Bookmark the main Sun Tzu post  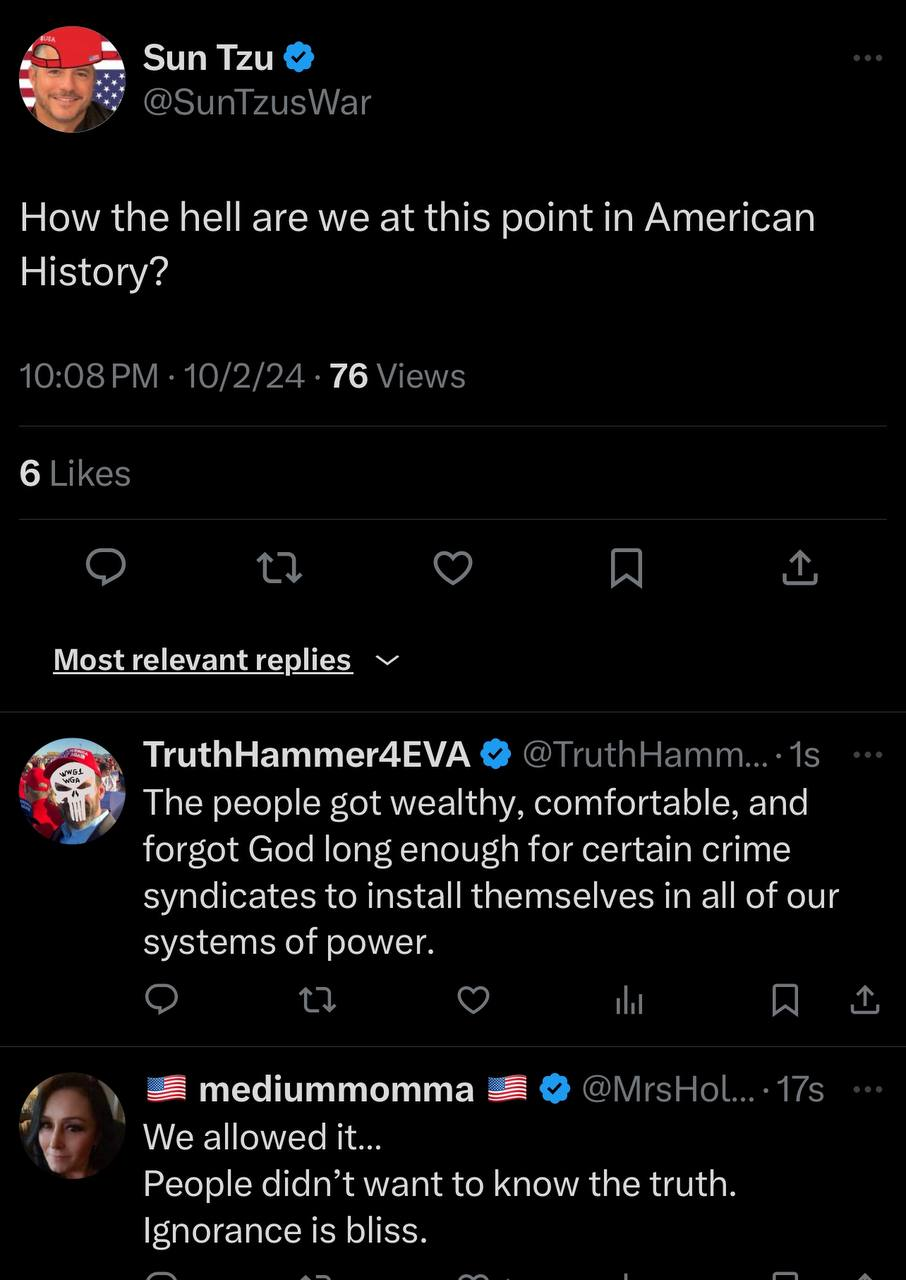click(626, 569)
